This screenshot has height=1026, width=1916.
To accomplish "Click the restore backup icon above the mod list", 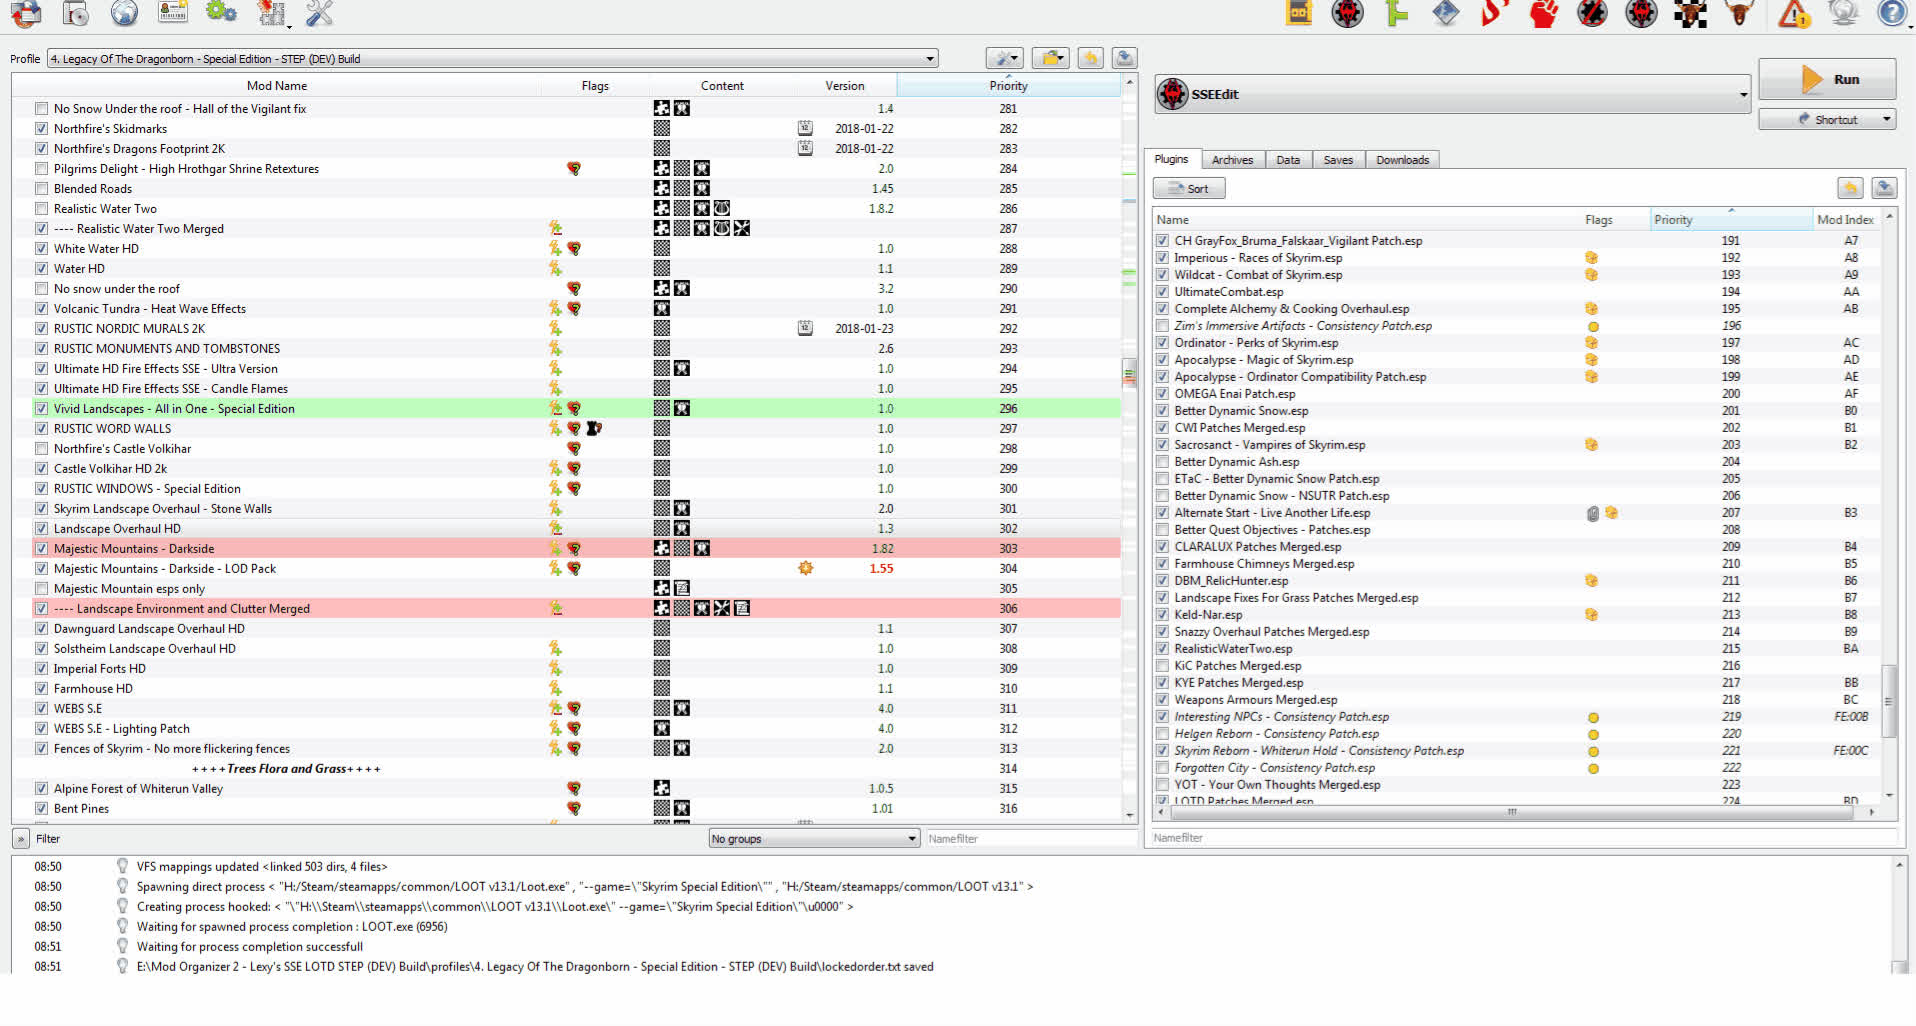I will coord(1090,58).
